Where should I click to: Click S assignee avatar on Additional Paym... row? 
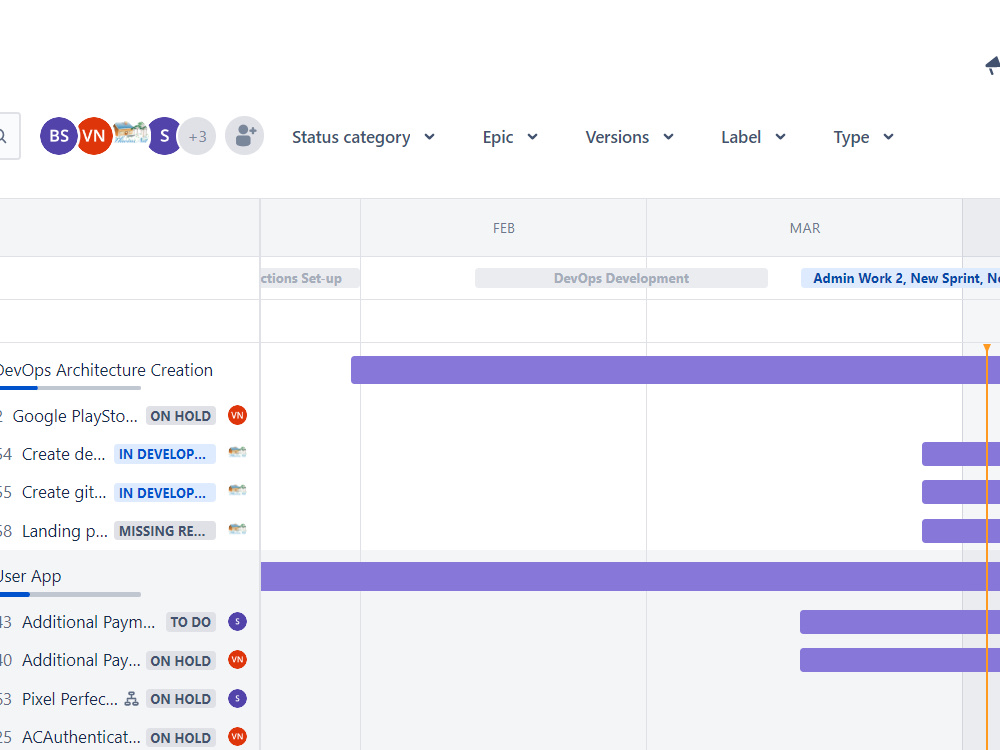[x=237, y=621]
